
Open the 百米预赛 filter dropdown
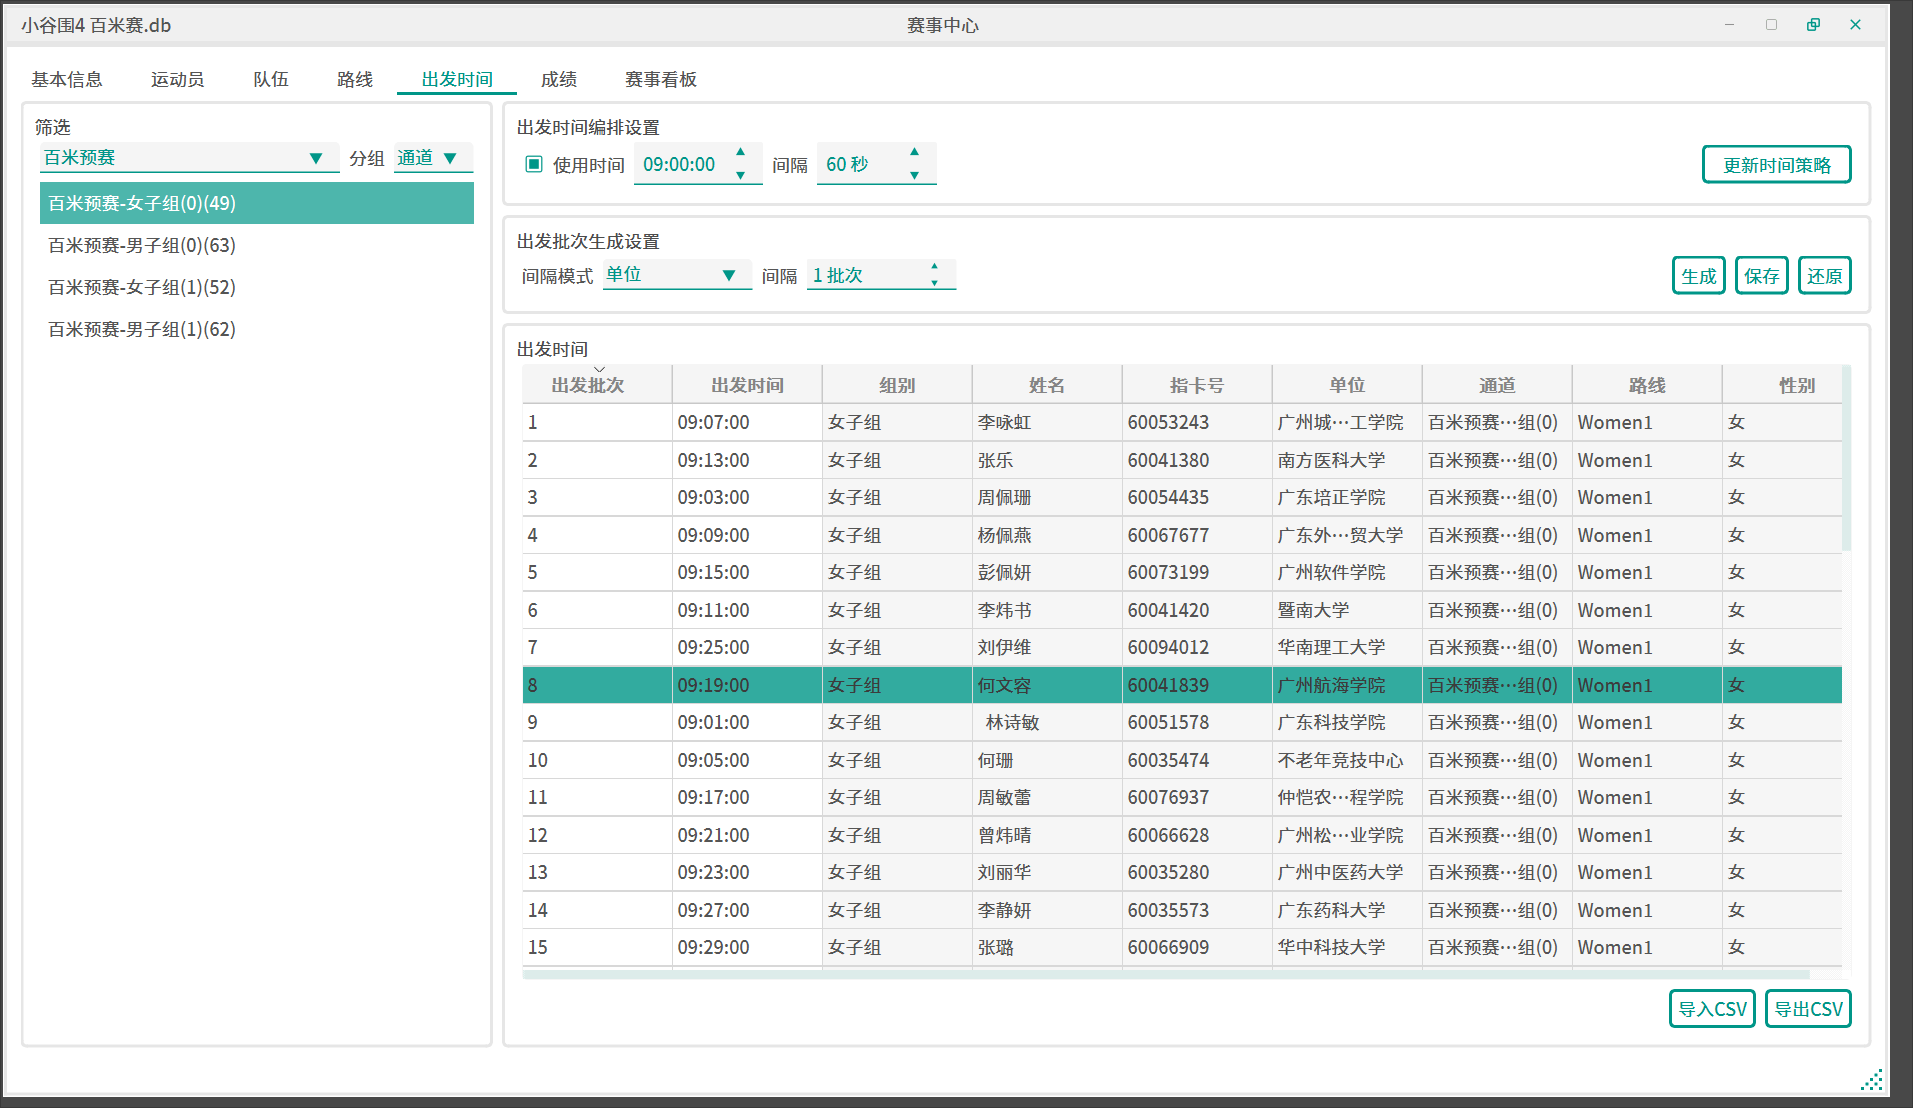pyautogui.click(x=316, y=158)
